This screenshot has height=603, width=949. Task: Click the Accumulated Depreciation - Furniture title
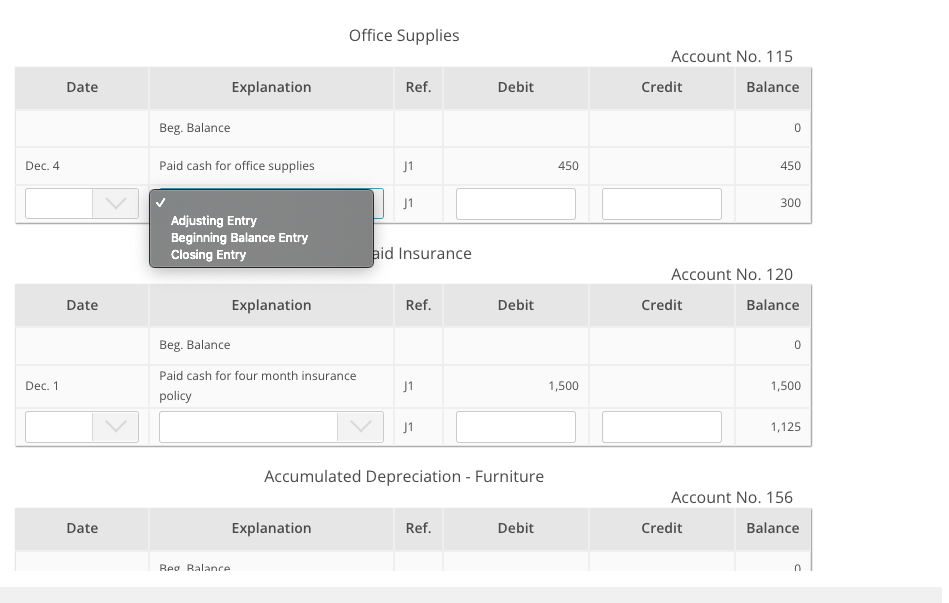click(x=404, y=476)
